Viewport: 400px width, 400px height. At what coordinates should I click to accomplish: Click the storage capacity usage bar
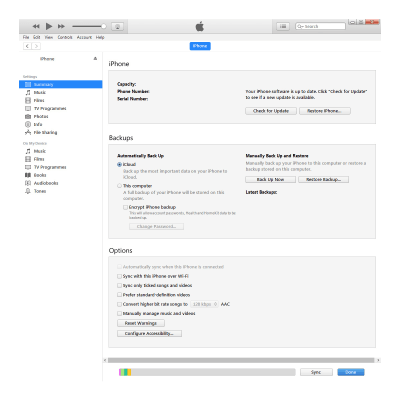point(207,372)
